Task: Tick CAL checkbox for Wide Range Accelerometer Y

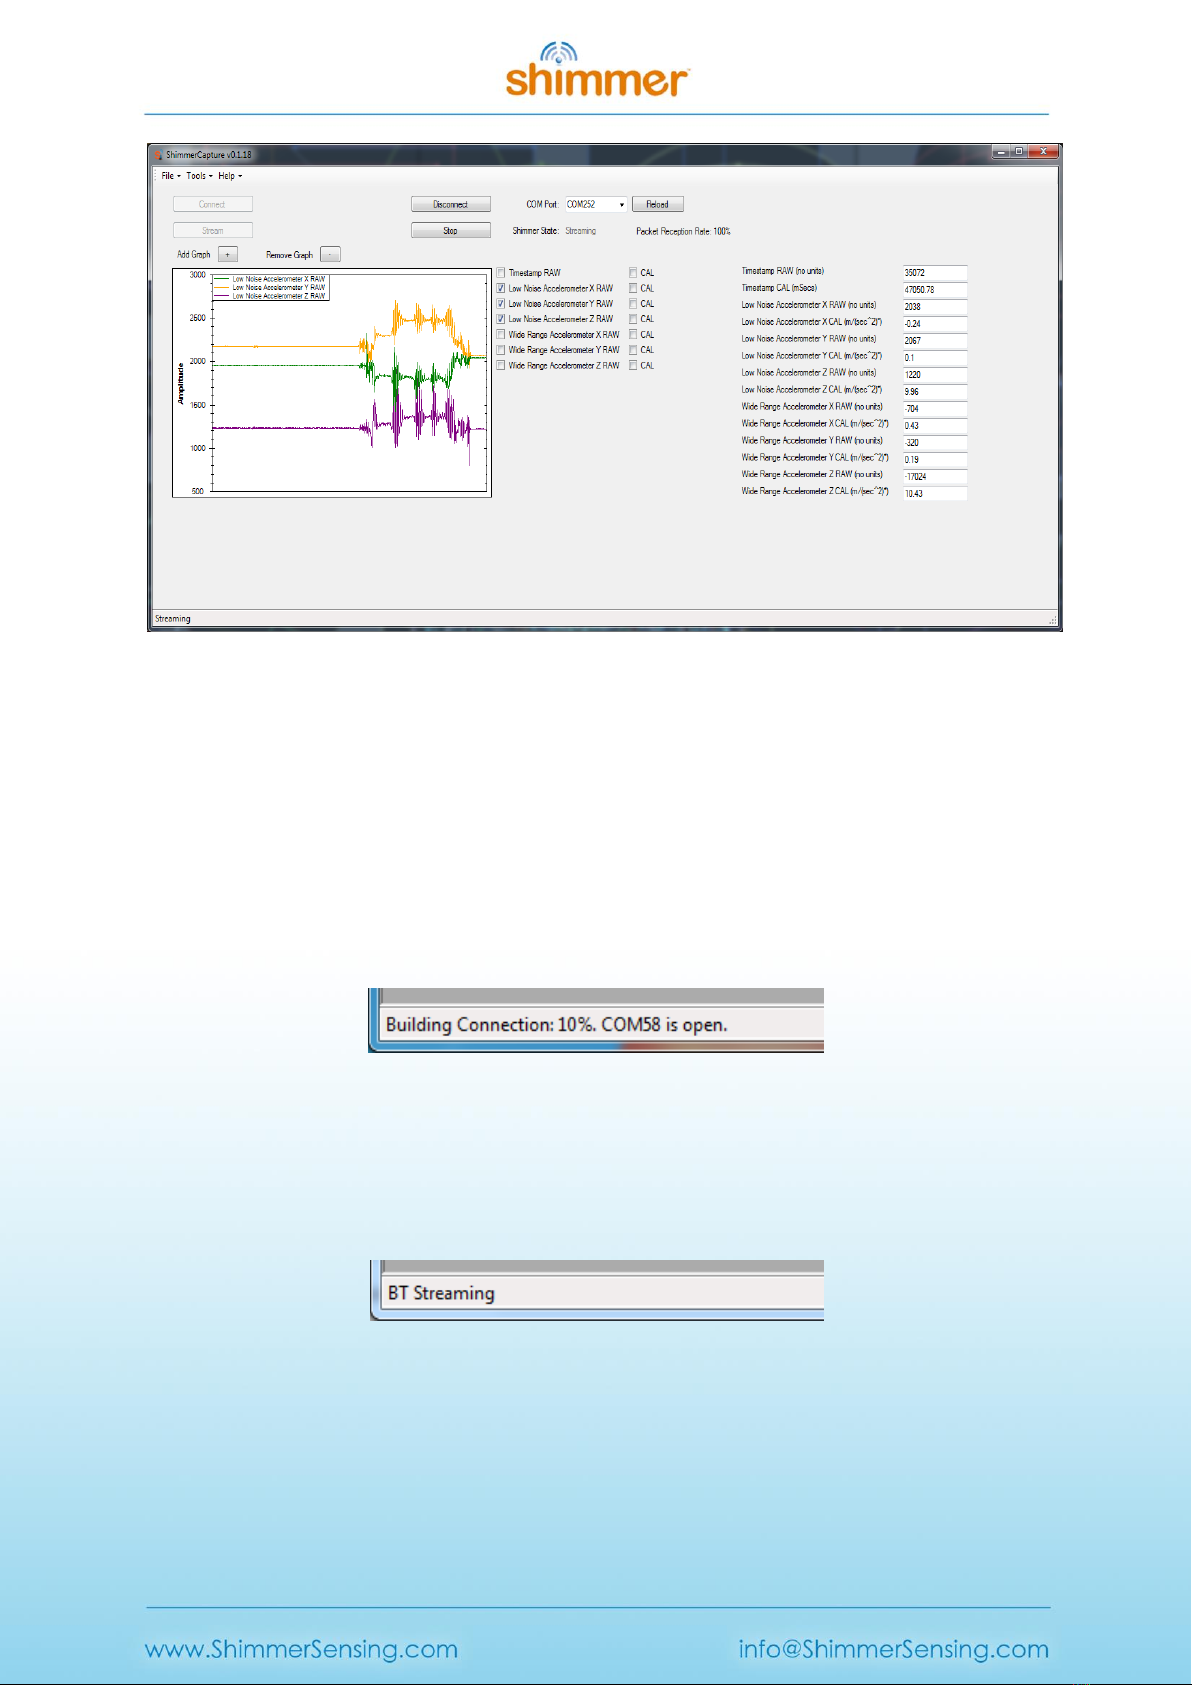Action: 633,350
